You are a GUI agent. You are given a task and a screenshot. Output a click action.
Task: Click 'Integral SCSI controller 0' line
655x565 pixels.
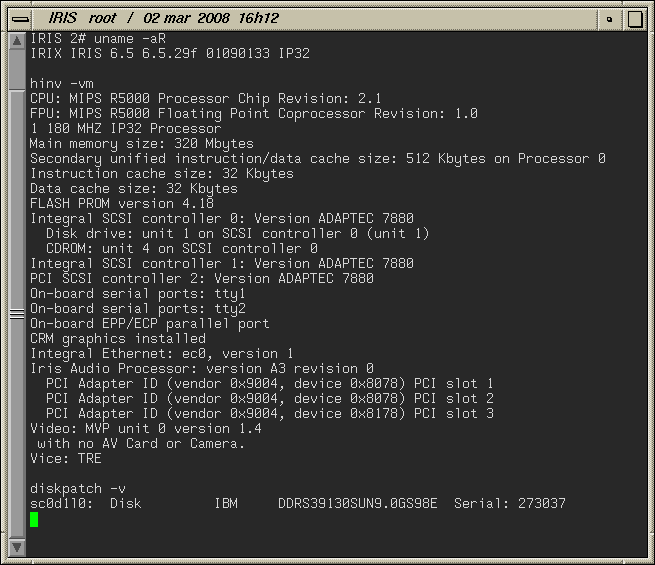[x=222, y=219]
